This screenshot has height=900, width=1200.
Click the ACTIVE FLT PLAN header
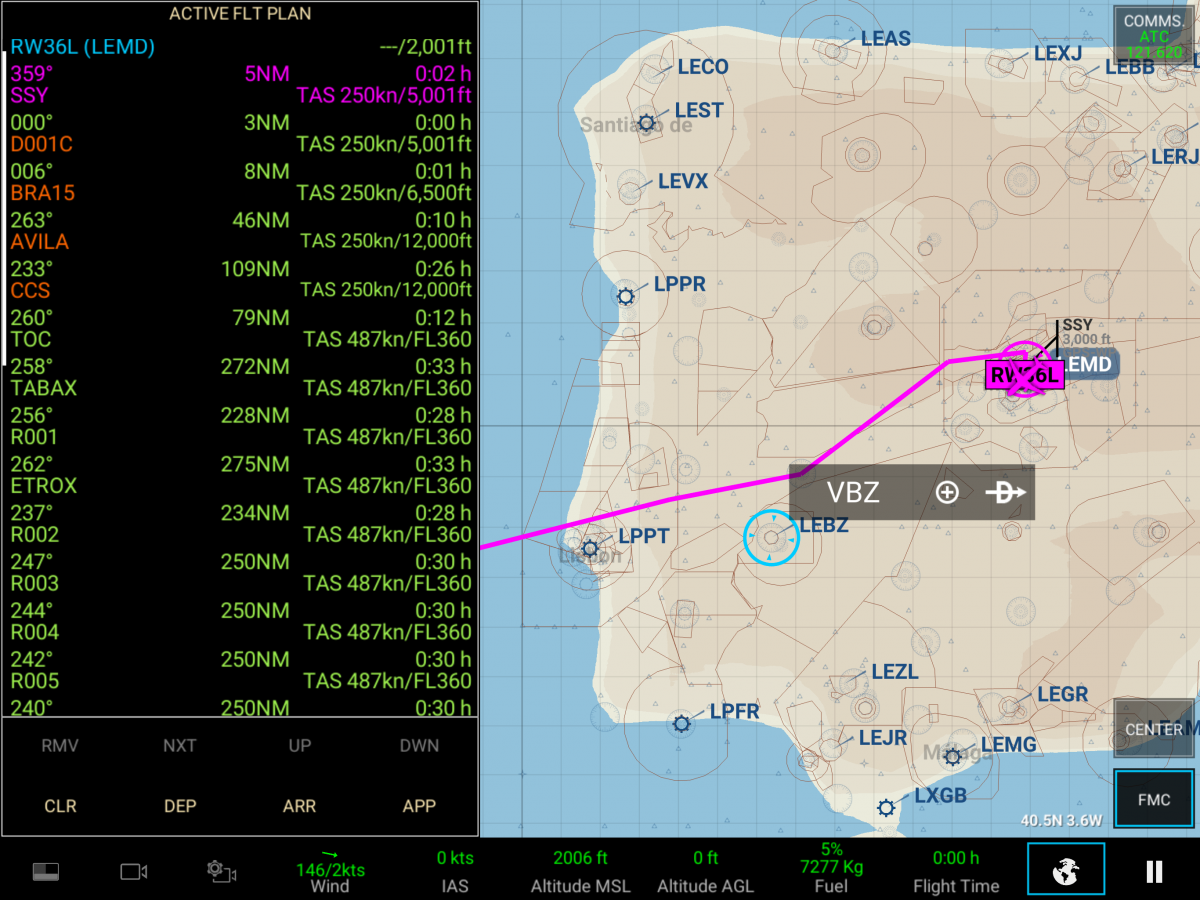[x=240, y=14]
